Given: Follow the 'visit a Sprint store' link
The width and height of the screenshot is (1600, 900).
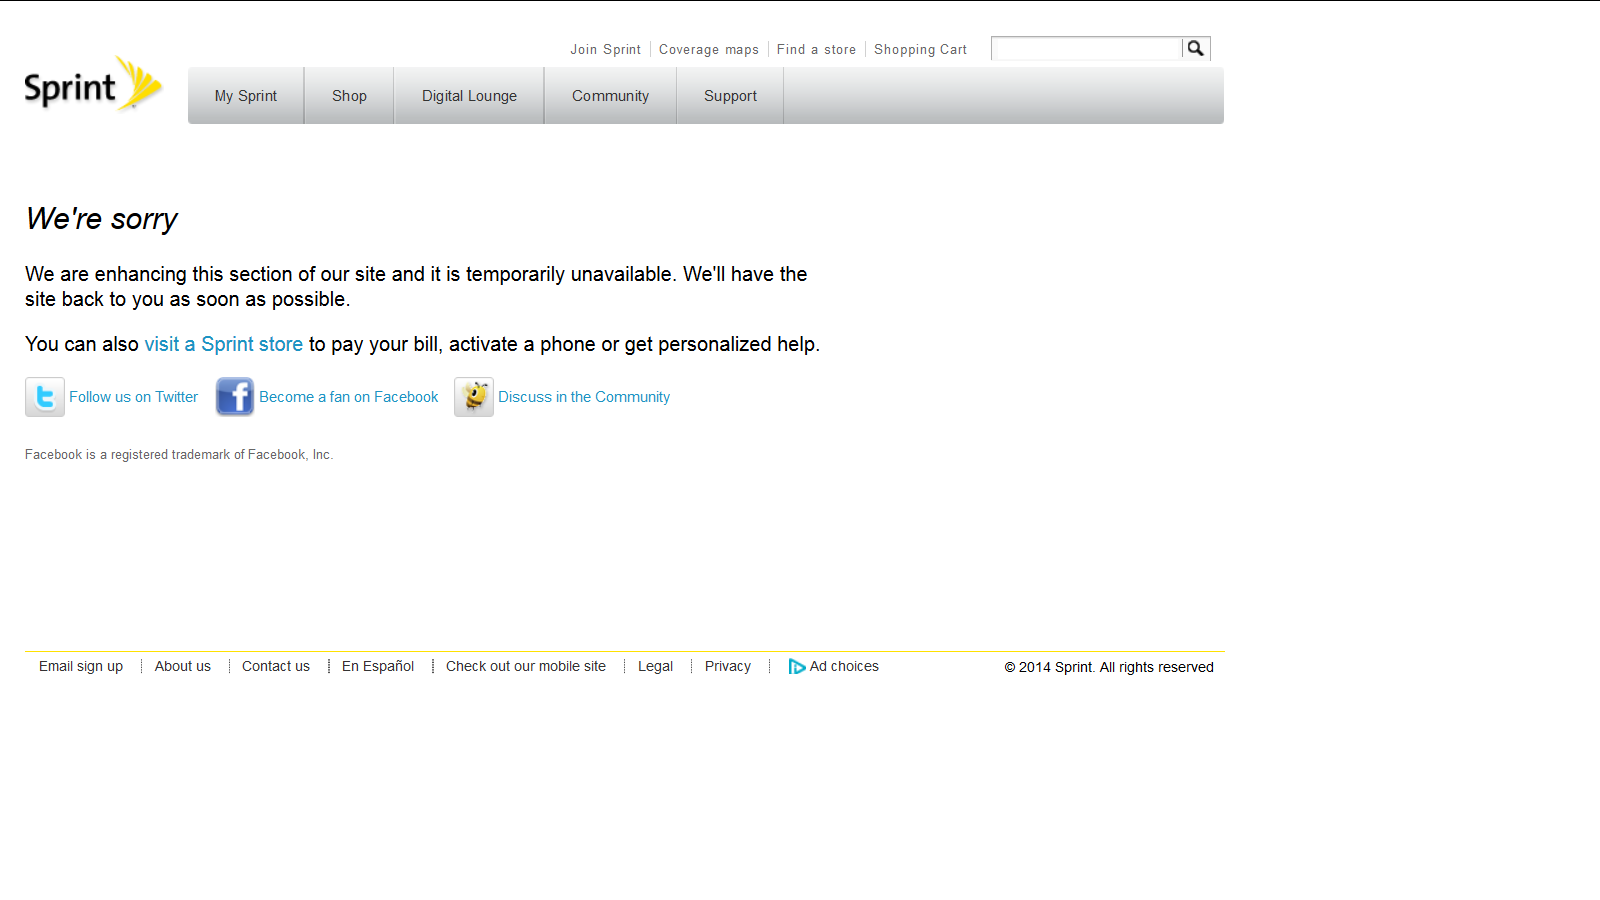Looking at the screenshot, I should [224, 344].
